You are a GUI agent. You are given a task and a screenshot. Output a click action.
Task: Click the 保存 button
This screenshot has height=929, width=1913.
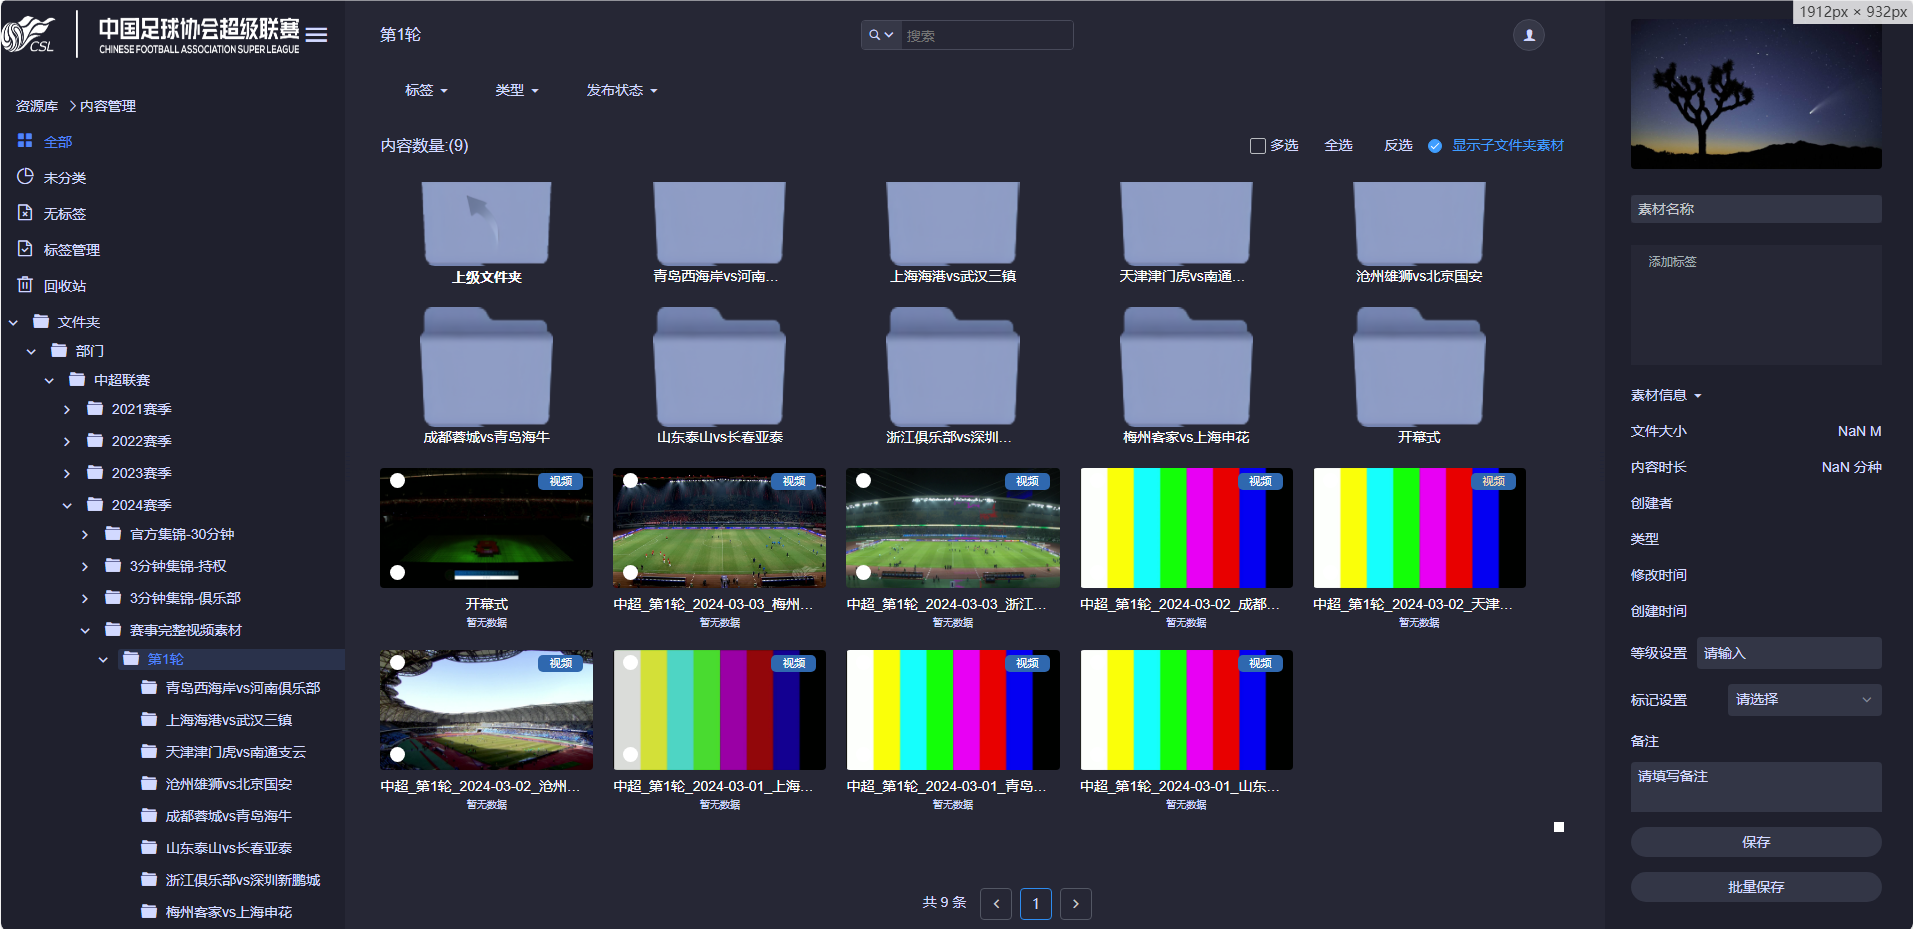click(1756, 842)
